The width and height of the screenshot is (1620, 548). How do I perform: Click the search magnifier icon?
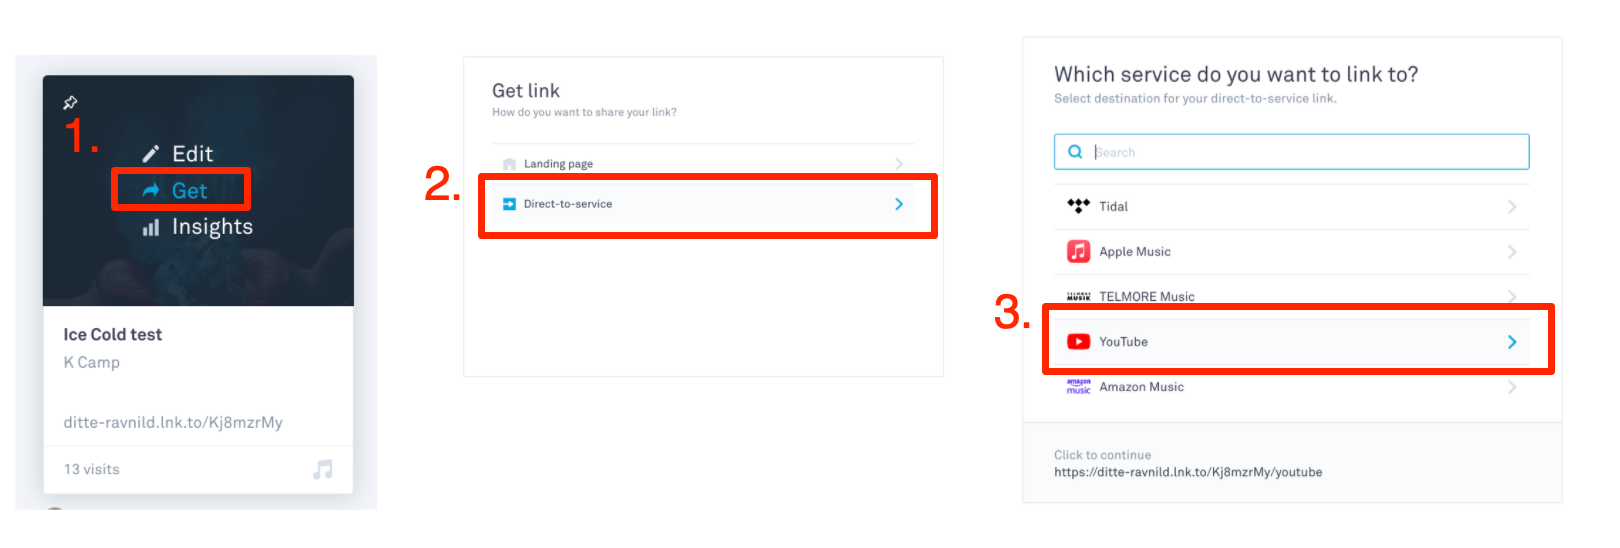[1075, 152]
